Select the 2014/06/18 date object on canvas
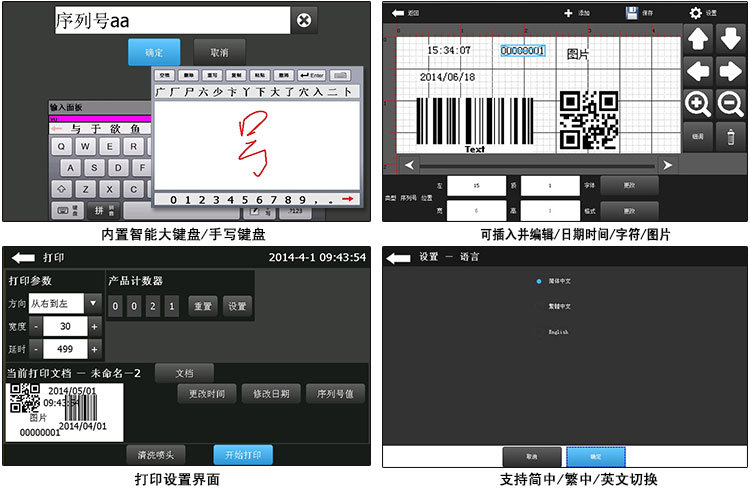The height and width of the screenshot is (488, 750). (x=447, y=77)
